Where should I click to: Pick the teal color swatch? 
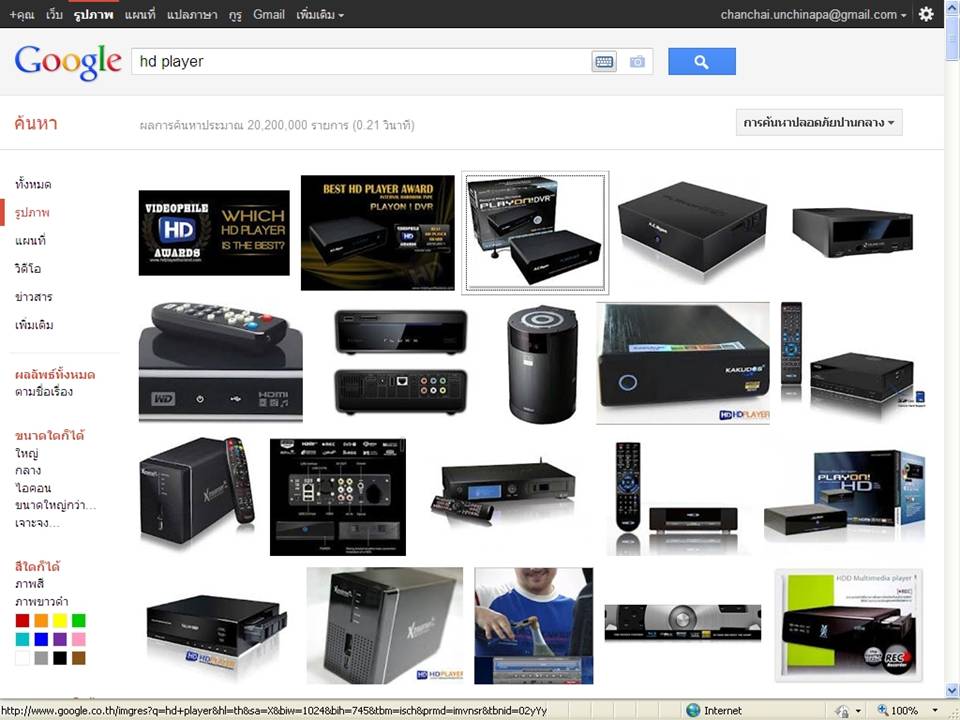click(23, 639)
